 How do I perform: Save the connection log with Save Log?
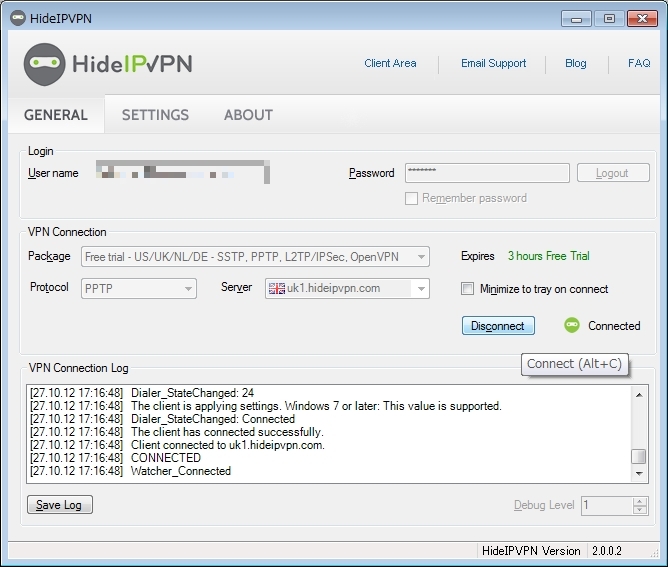pos(60,505)
